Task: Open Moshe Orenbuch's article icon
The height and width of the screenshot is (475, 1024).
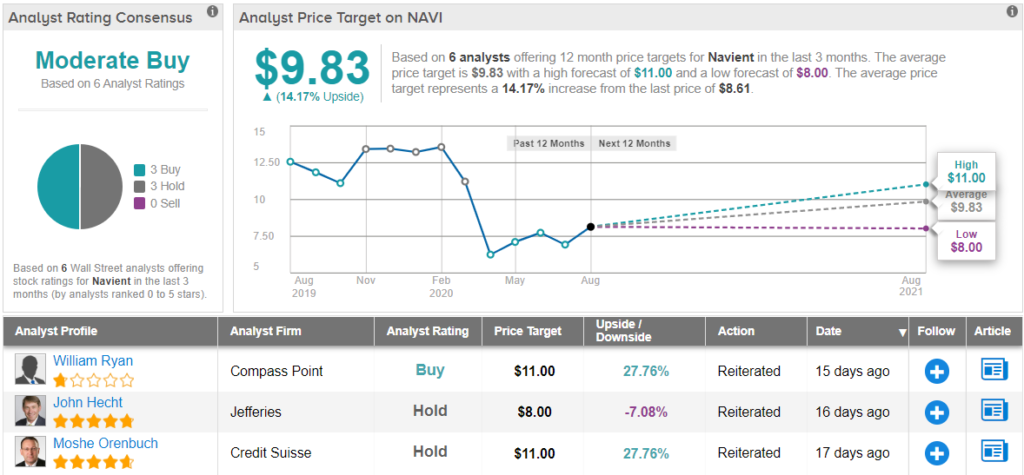Action: pyautogui.click(x=995, y=451)
